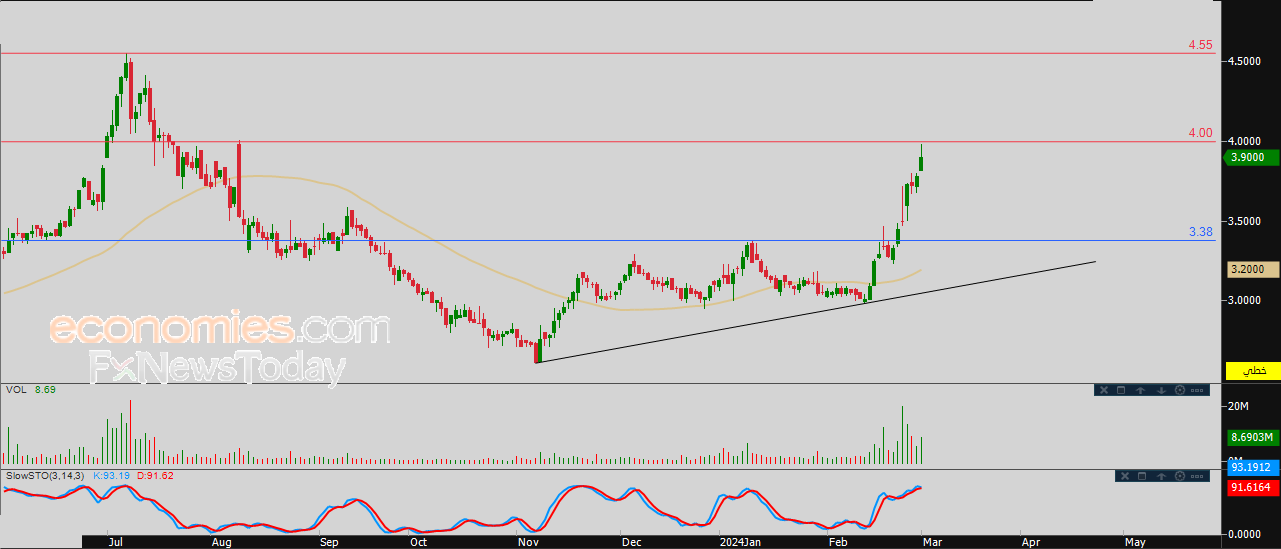The image size is (1281, 549).
Task: Open more options for VOL panel
Action: (x=1197, y=390)
